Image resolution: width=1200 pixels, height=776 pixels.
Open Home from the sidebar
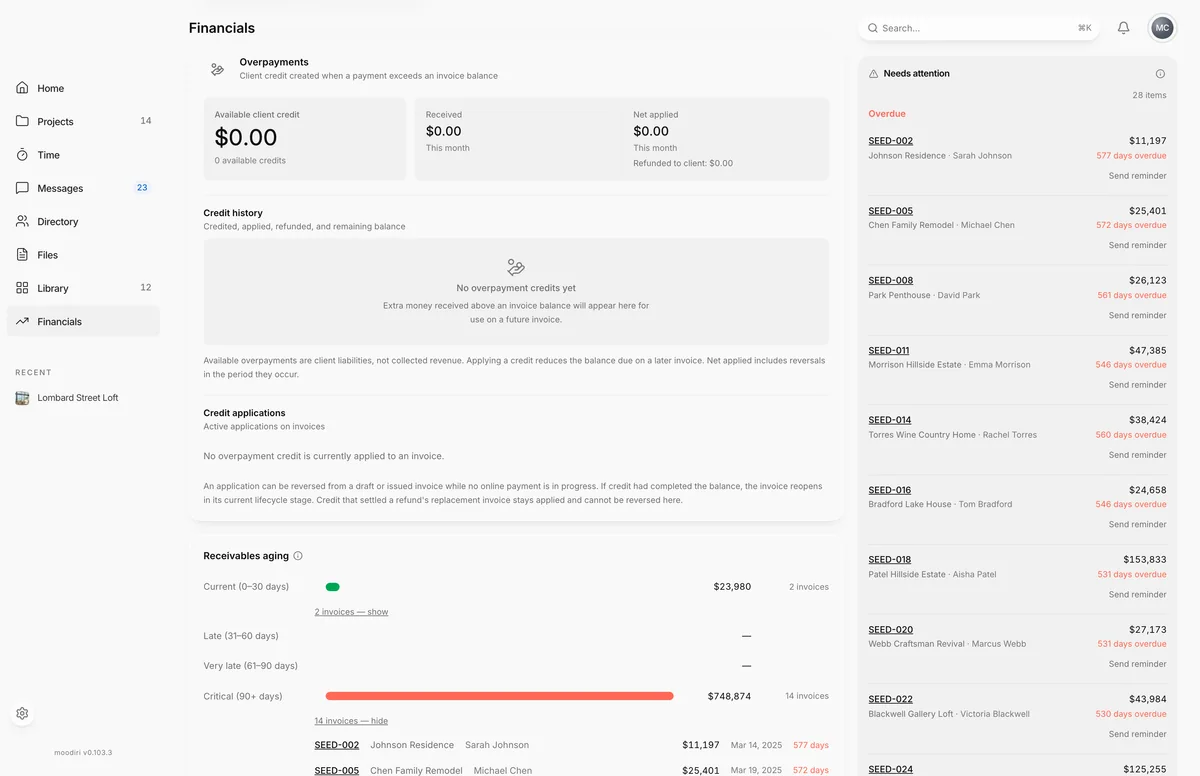83,88
